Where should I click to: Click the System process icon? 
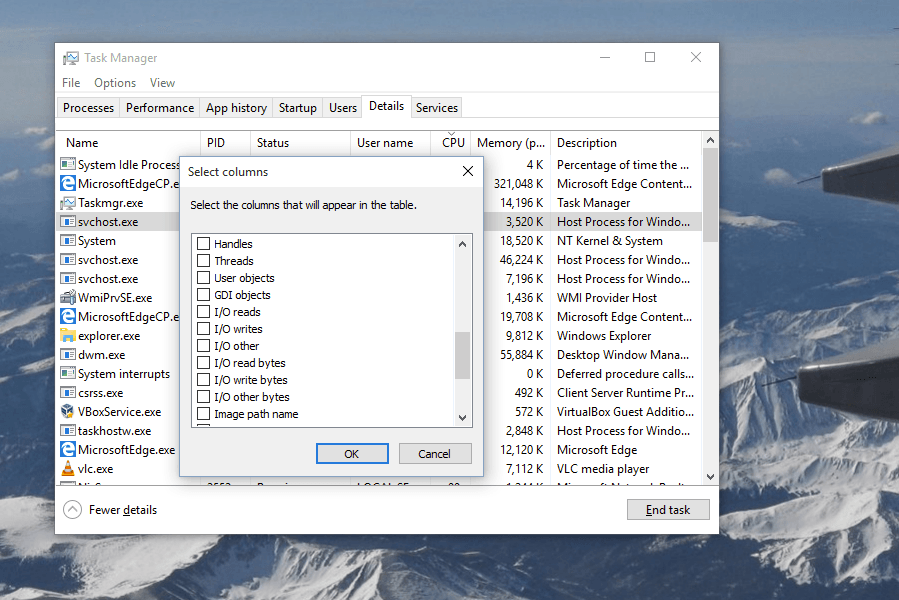coord(68,240)
